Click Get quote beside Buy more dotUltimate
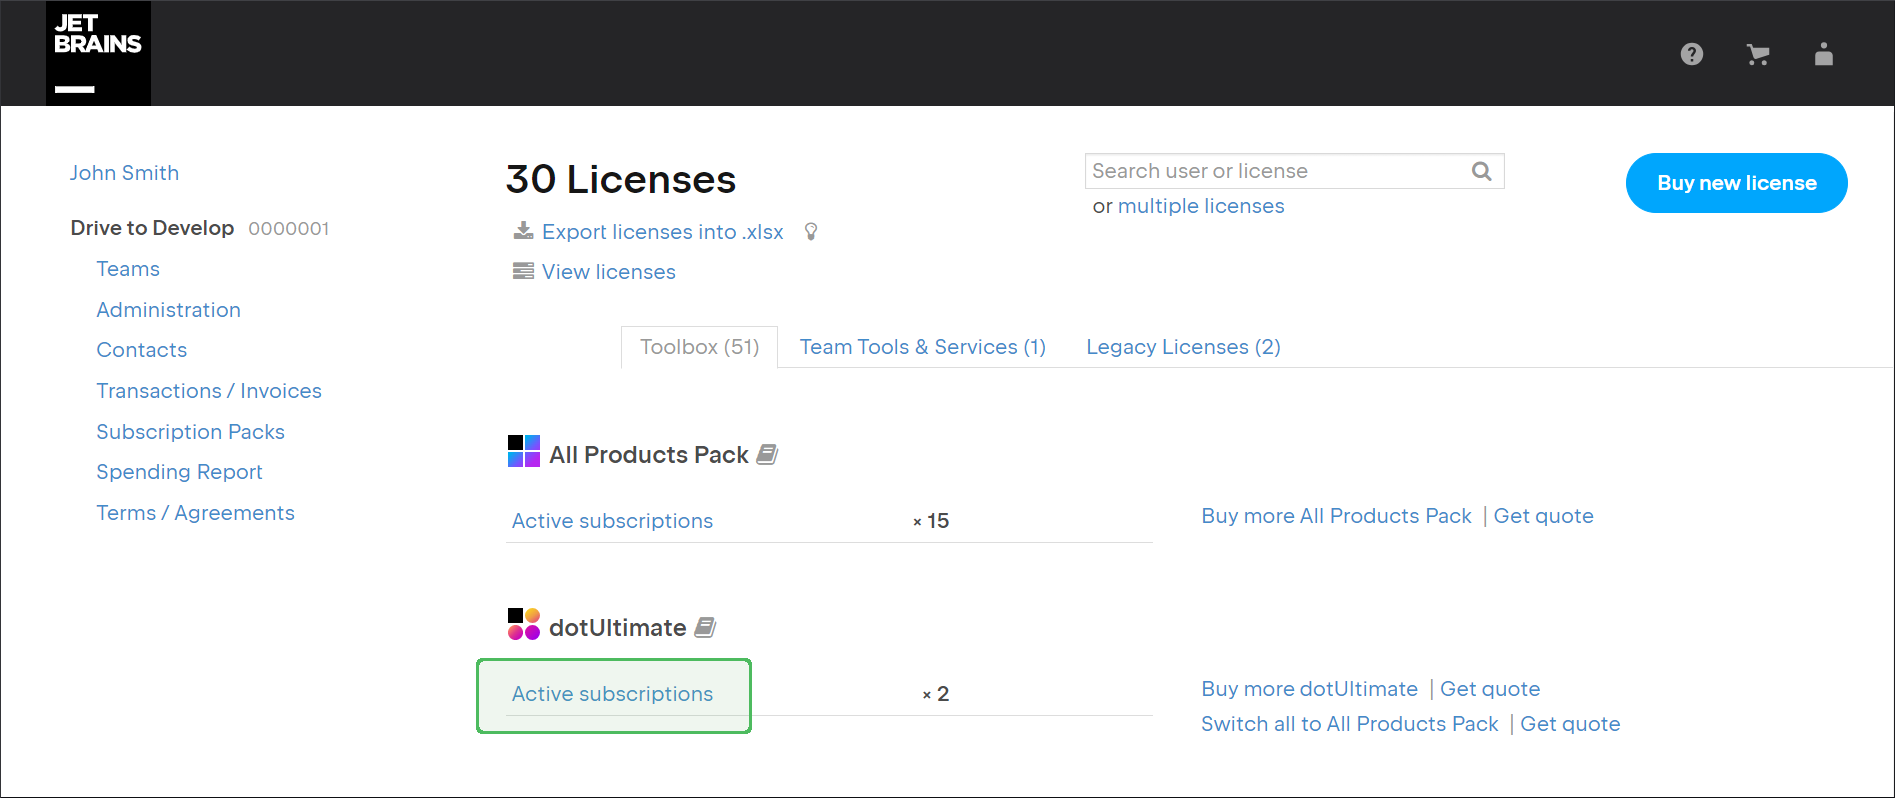The image size is (1895, 798). [1490, 689]
